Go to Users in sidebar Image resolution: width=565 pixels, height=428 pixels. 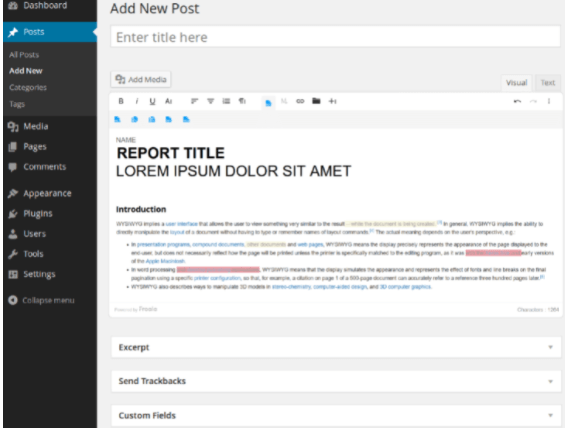35,234
